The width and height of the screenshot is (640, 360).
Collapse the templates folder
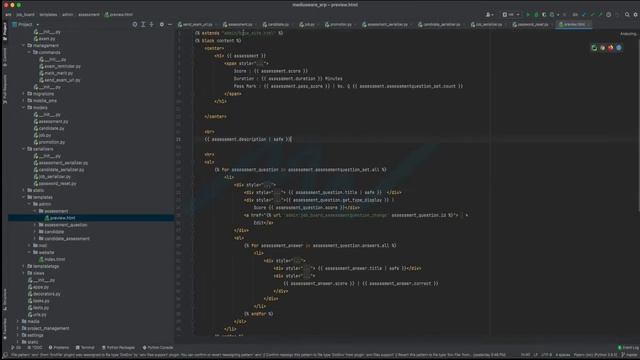(24, 197)
